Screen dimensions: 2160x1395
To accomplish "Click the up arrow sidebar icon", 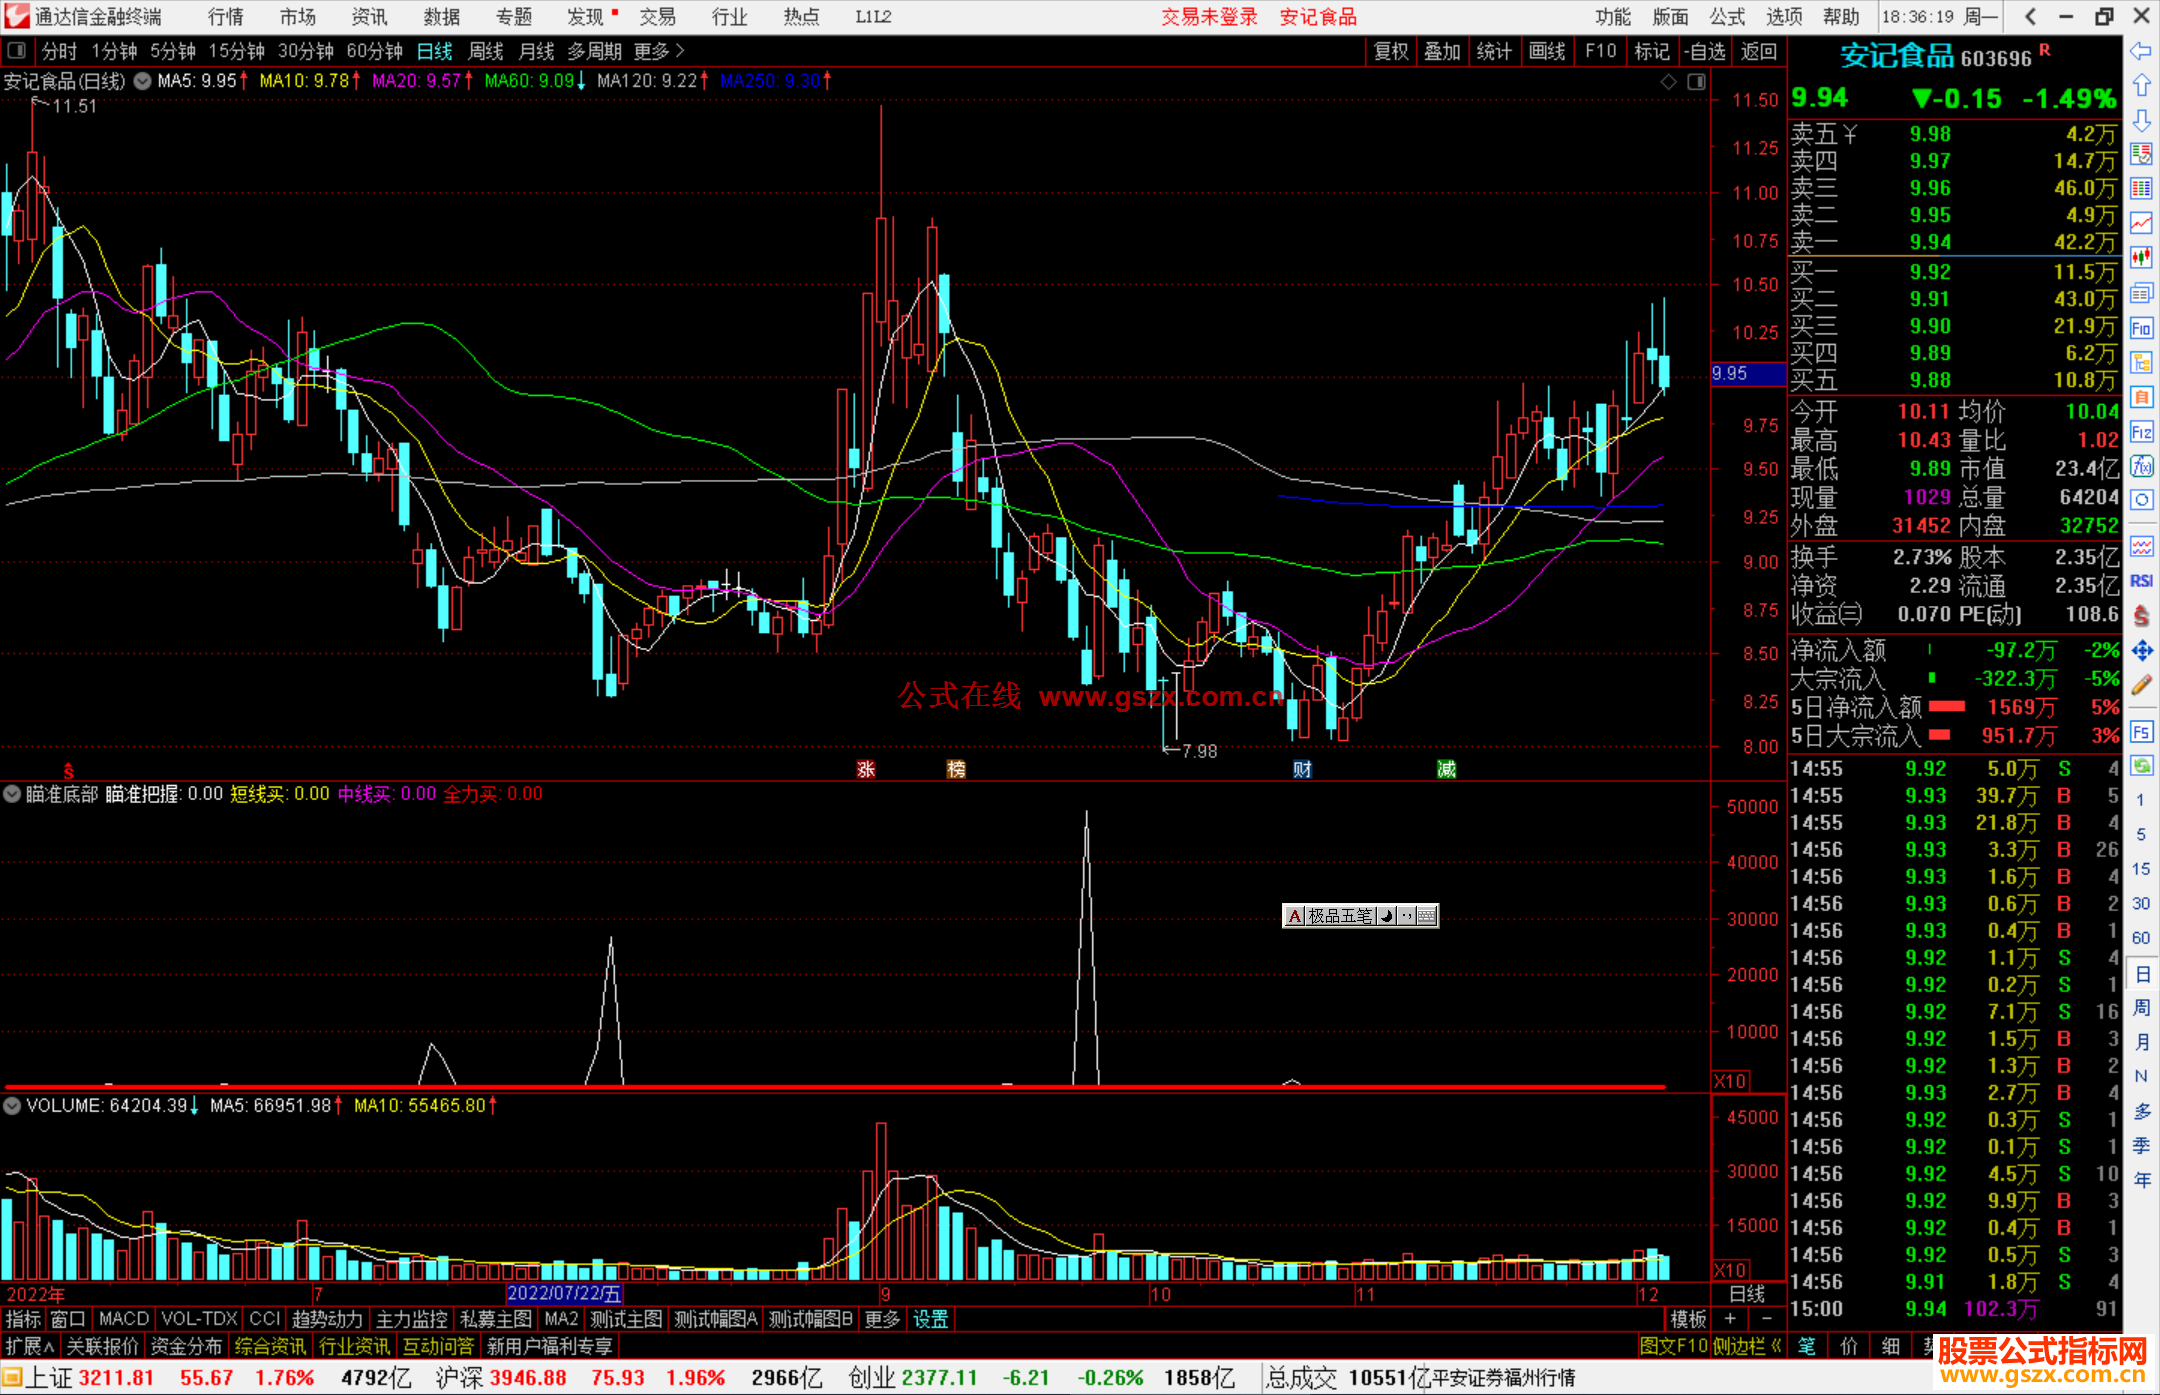I will [2141, 86].
